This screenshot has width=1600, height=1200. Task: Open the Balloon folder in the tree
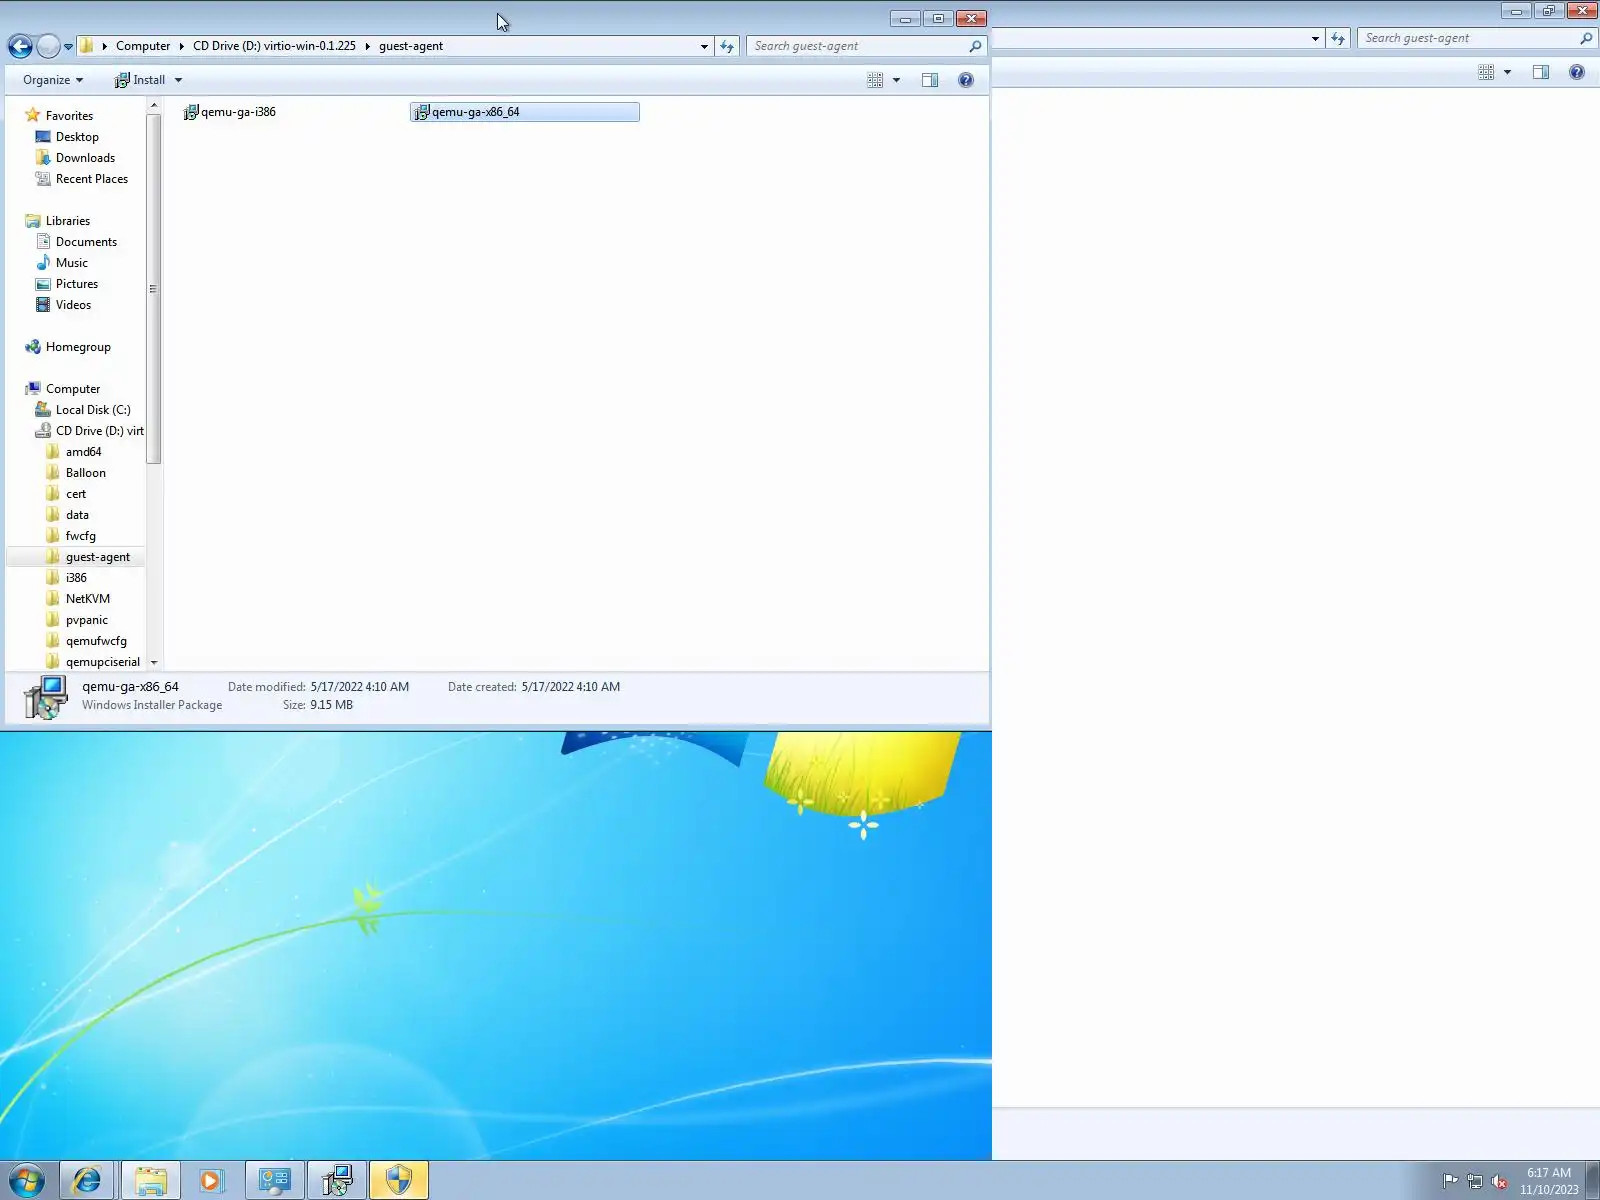[x=86, y=473]
